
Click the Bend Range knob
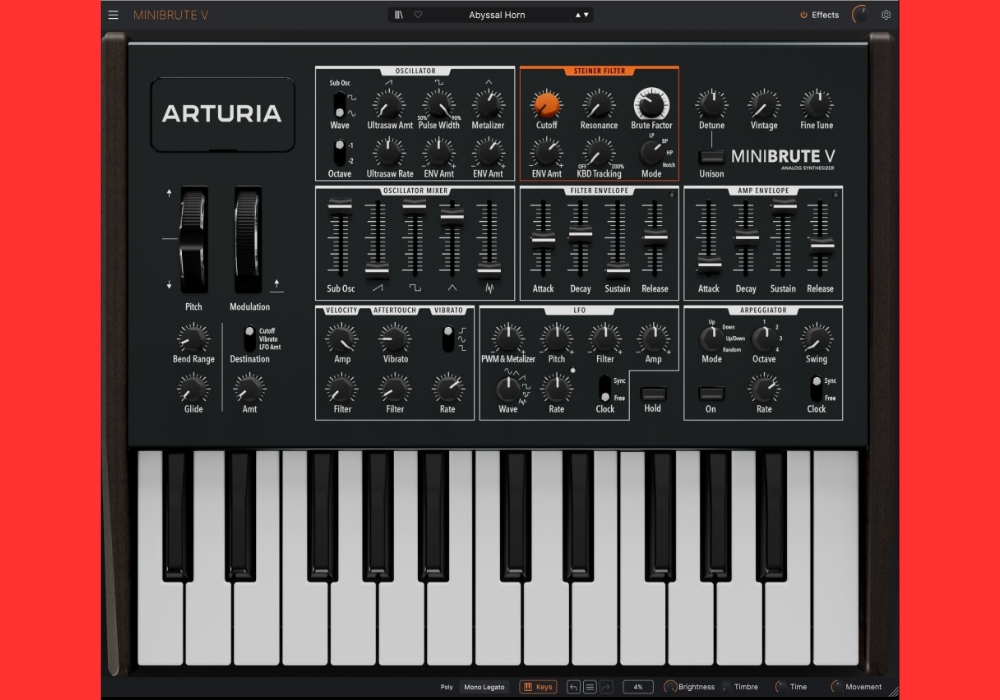(x=193, y=338)
